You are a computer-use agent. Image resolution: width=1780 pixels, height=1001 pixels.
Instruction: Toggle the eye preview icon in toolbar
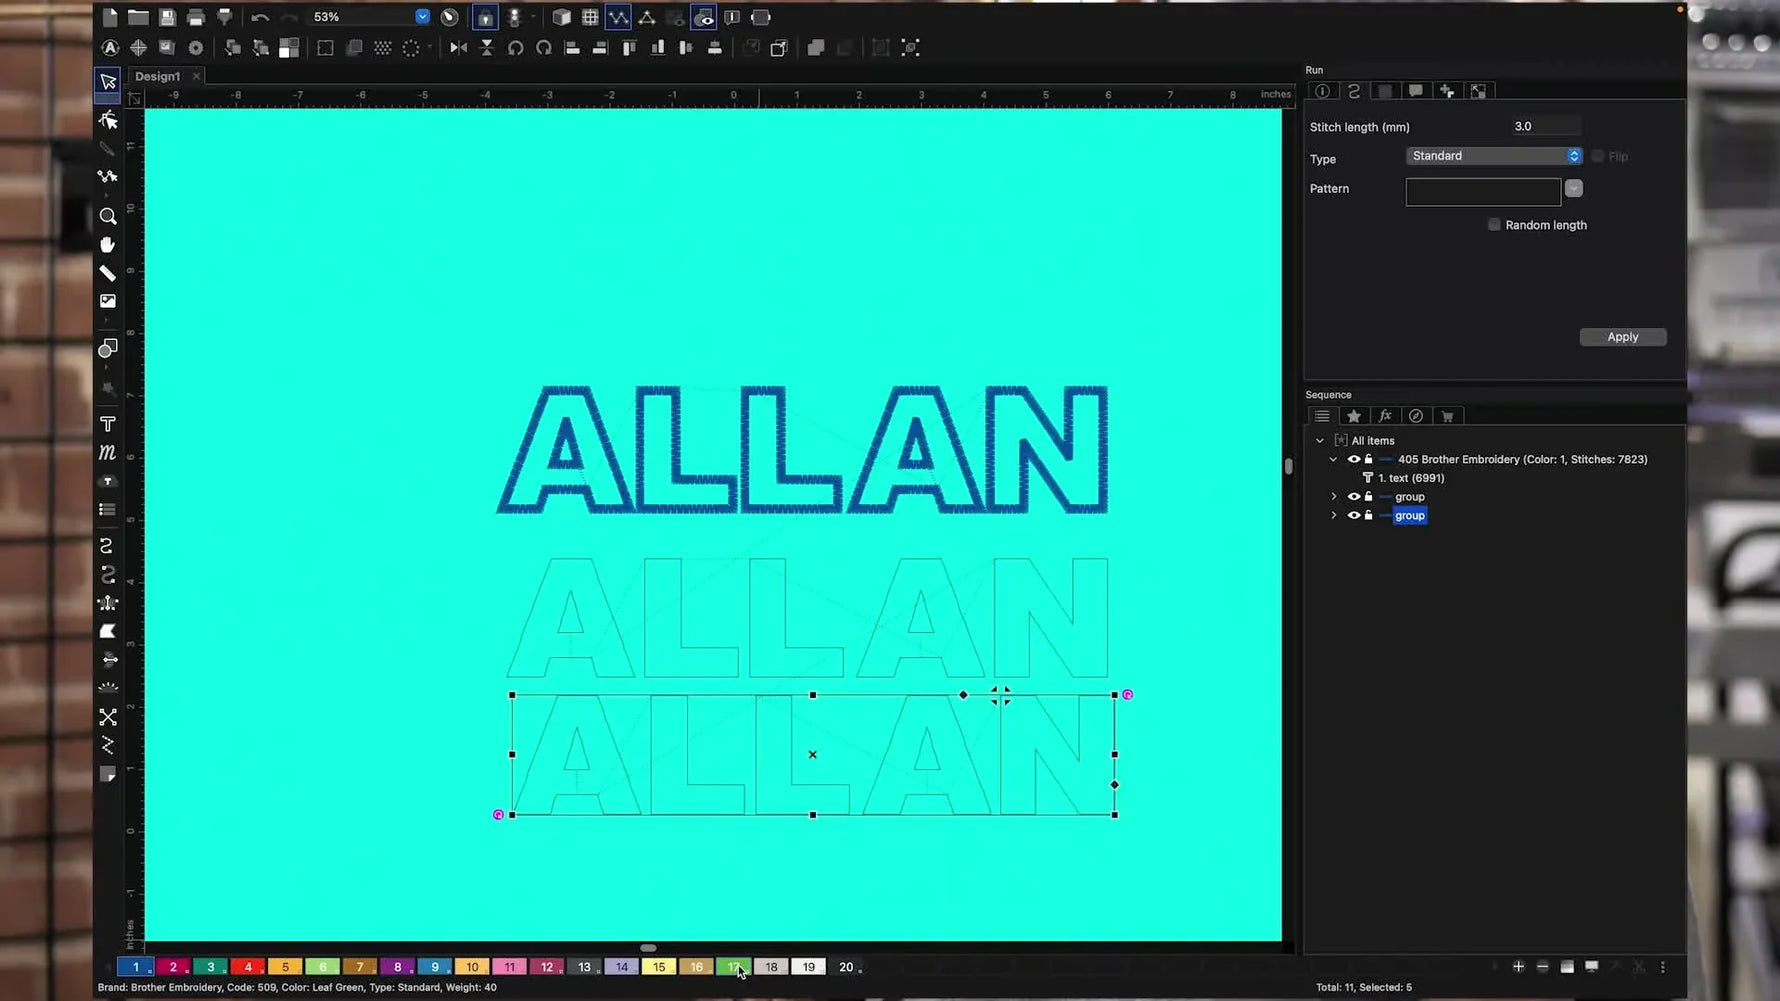click(704, 17)
